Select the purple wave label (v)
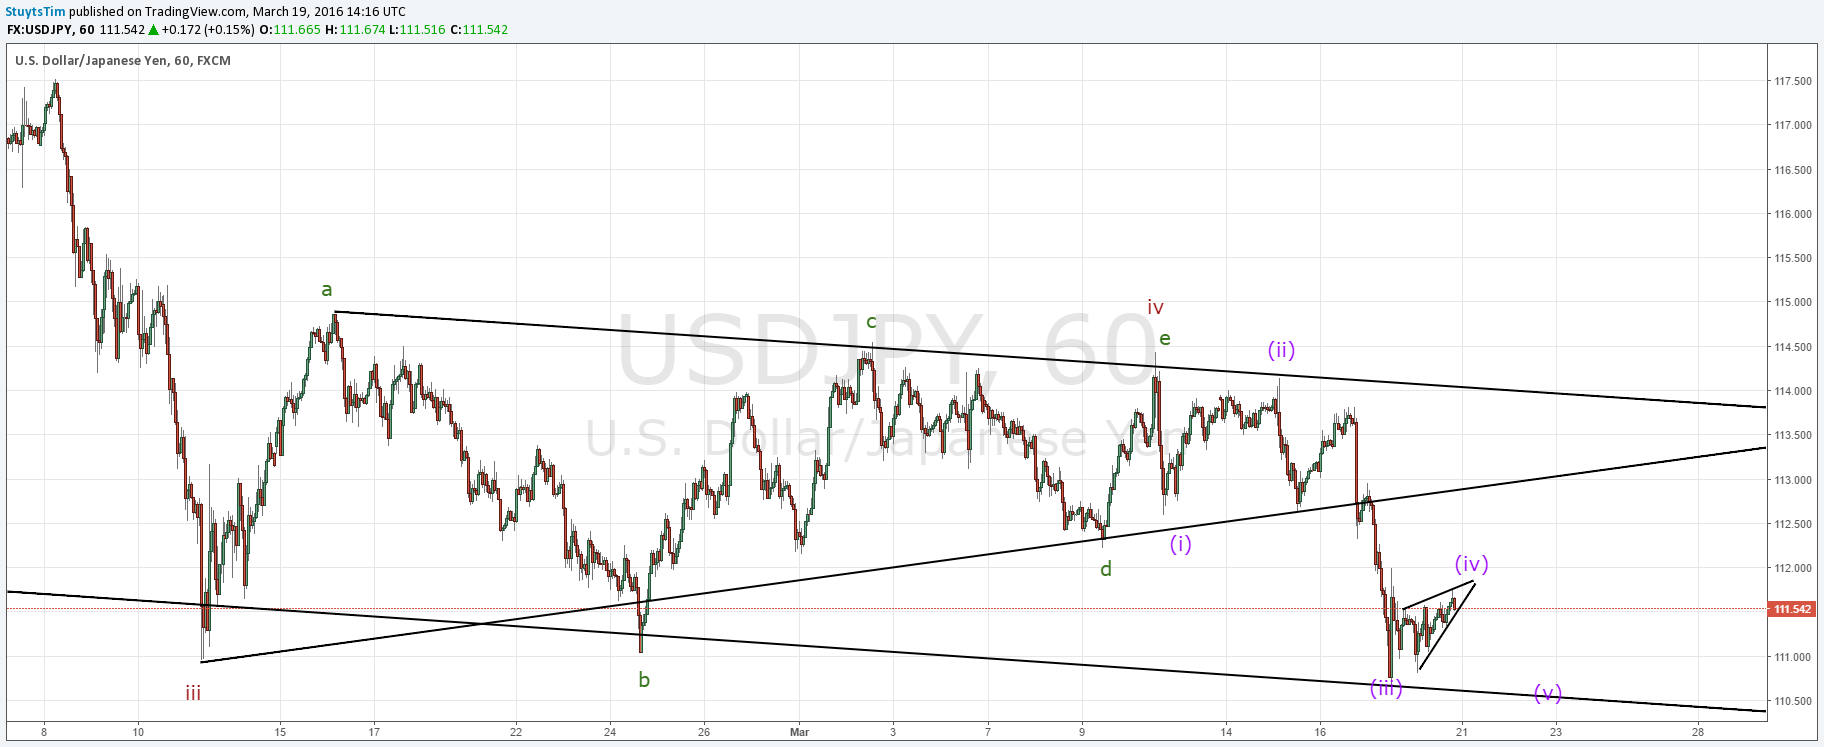The width and height of the screenshot is (1824, 747). (x=1548, y=693)
